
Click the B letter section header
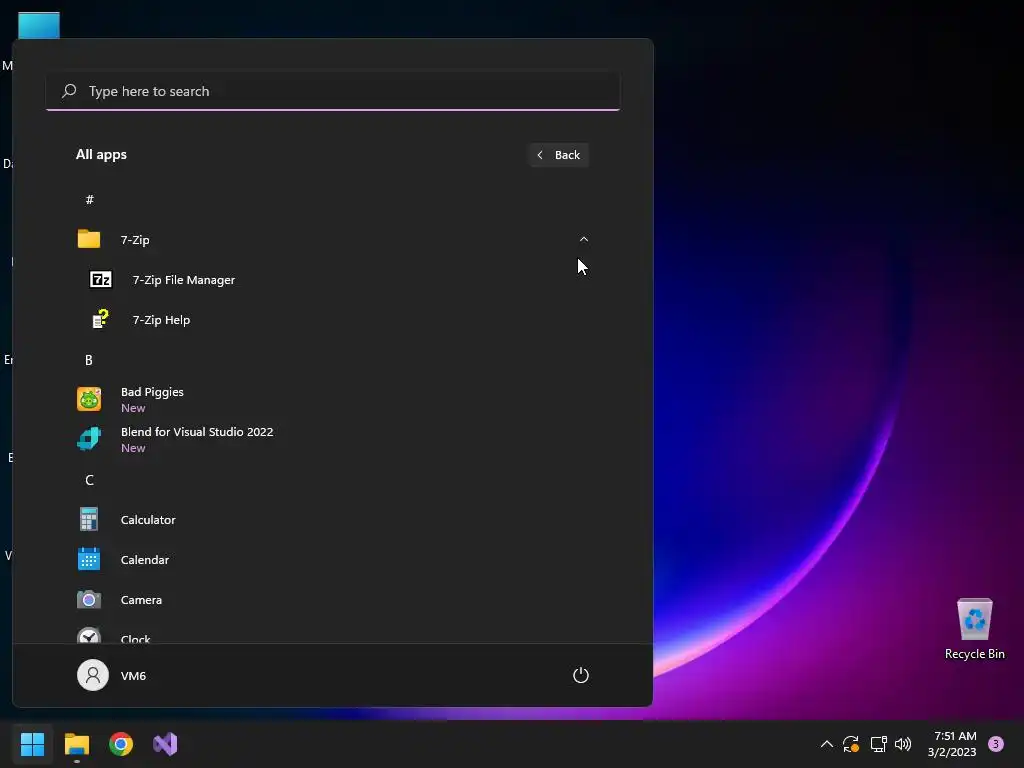click(x=89, y=360)
